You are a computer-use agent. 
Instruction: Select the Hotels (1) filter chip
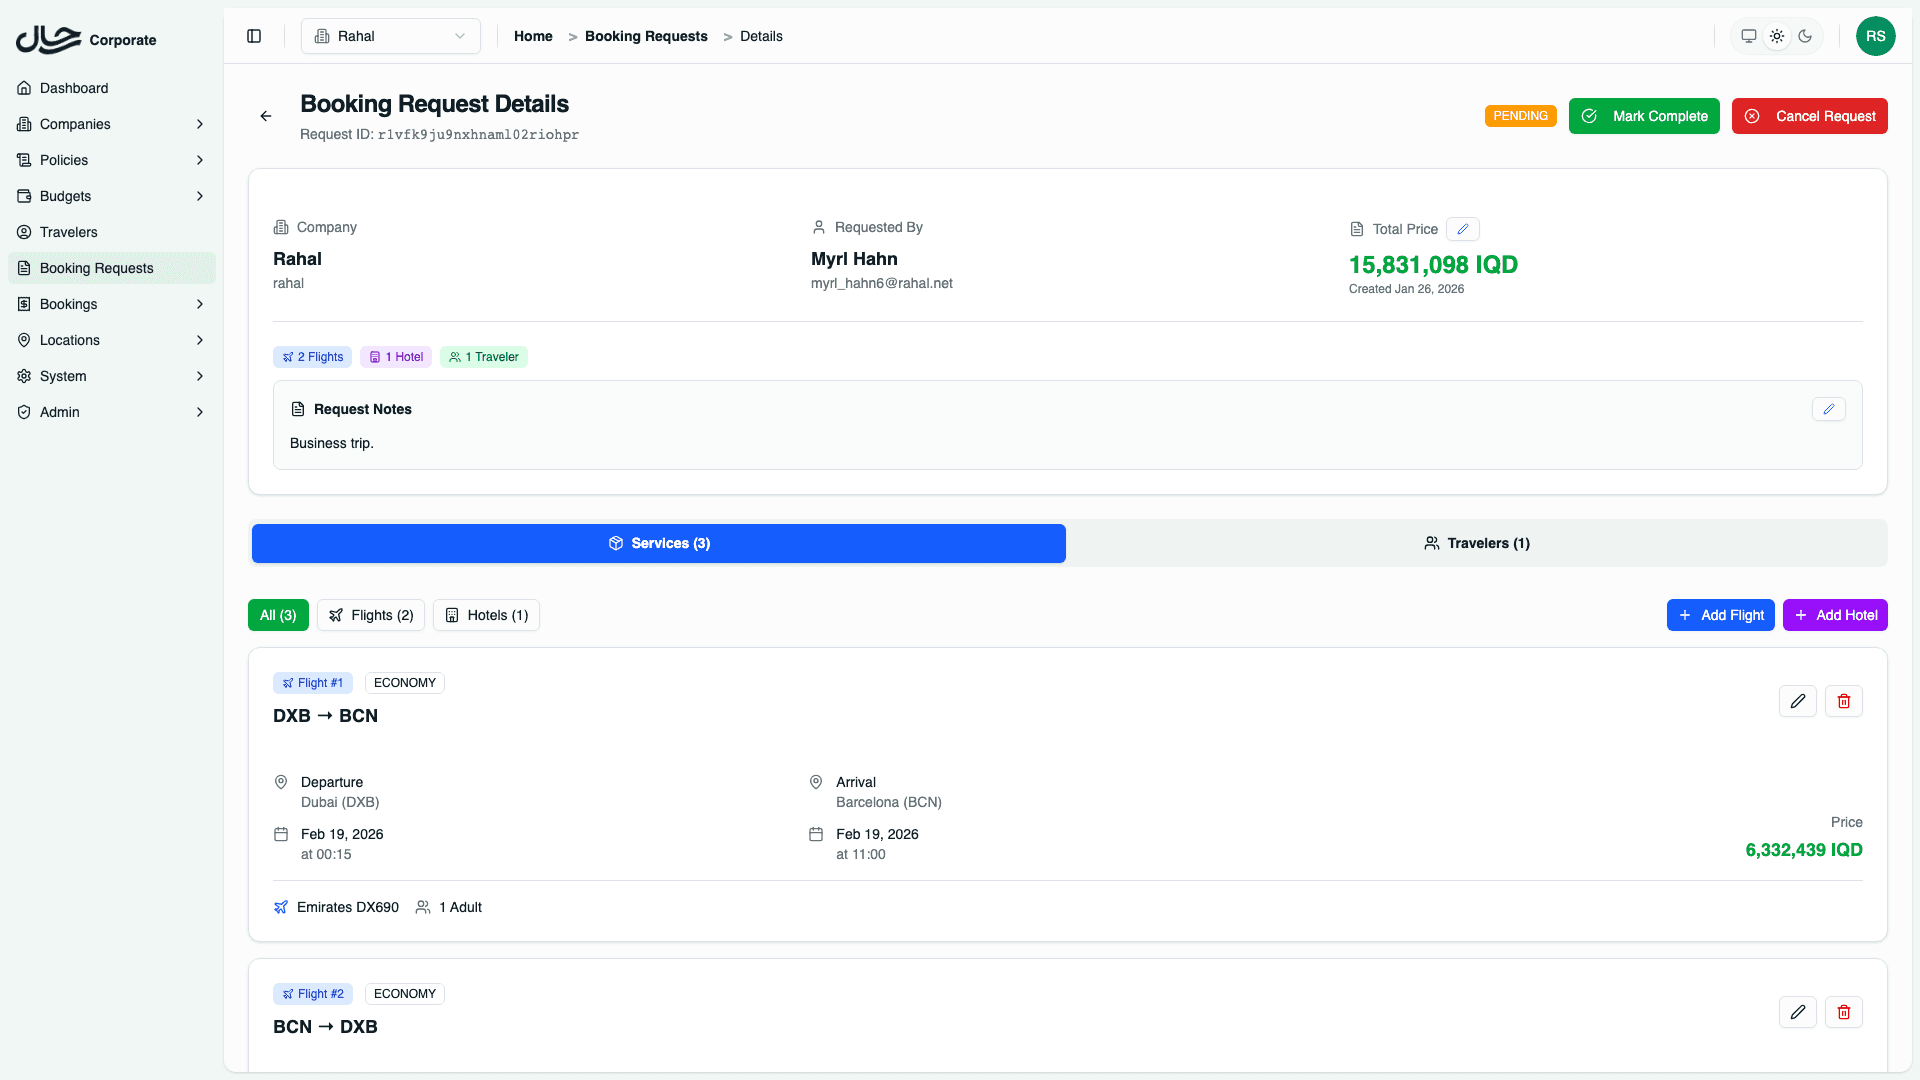tap(486, 615)
